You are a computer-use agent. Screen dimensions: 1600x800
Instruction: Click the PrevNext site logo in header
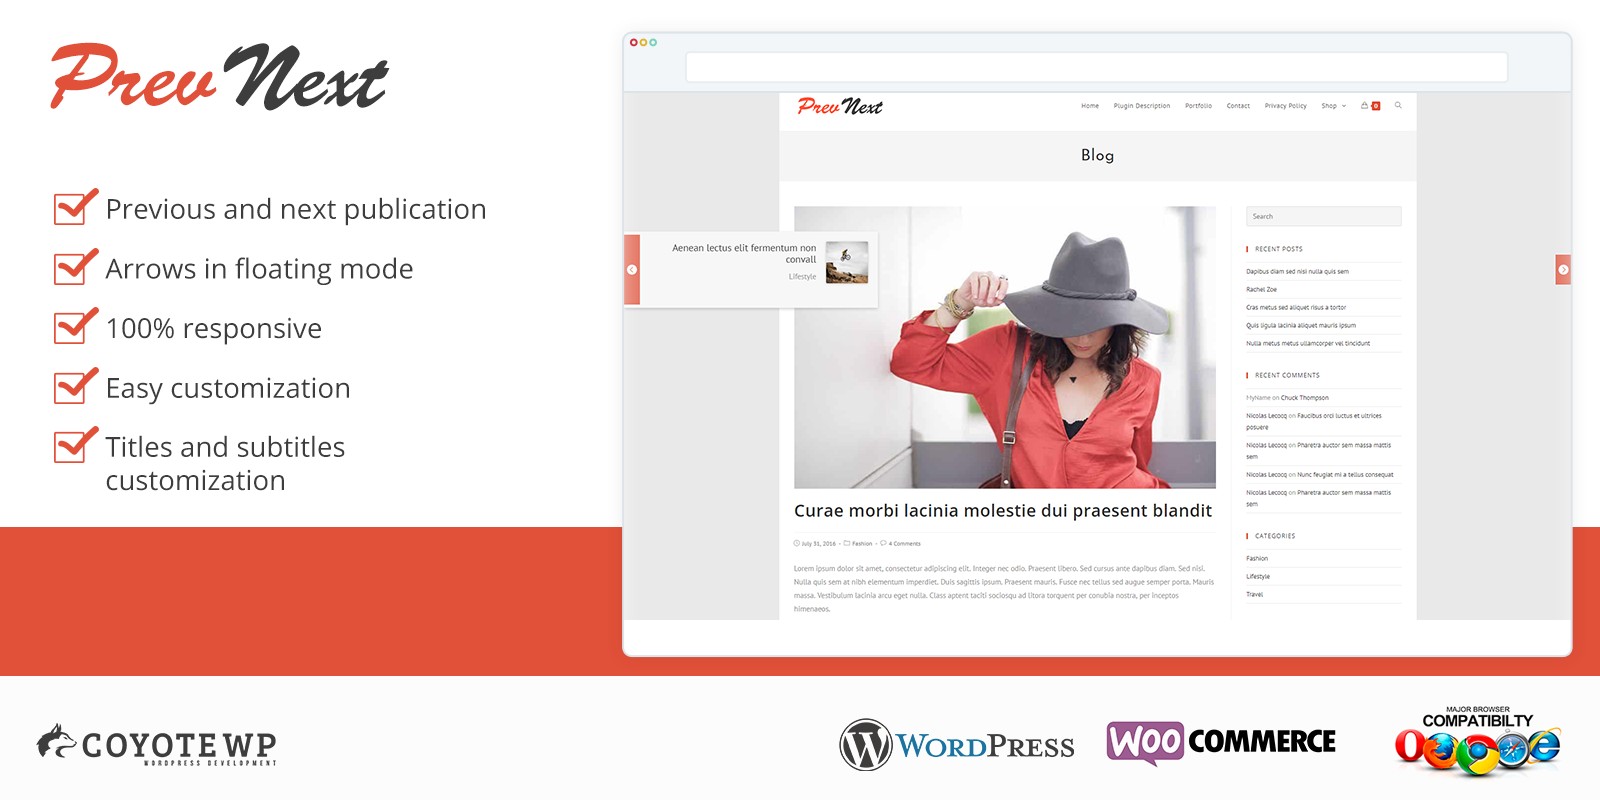(840, 106)
